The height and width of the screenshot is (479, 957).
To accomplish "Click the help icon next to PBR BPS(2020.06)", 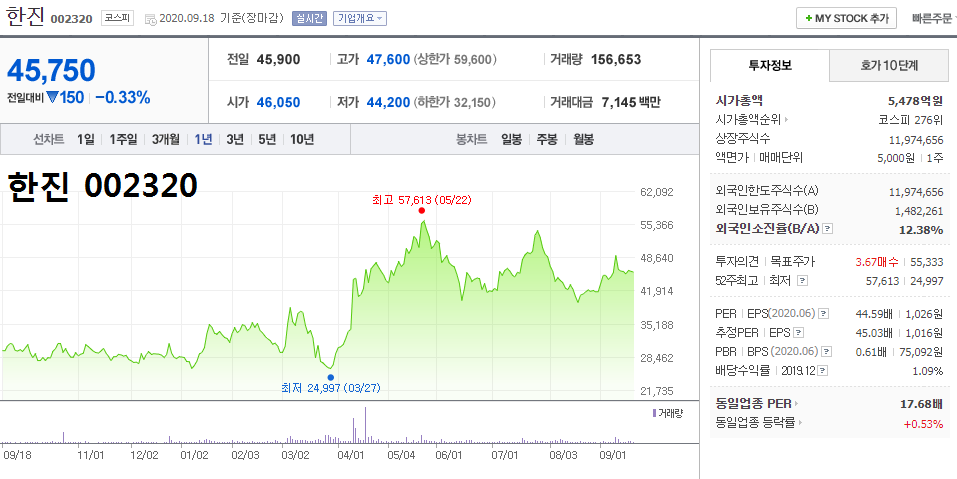I will pos(826,351).
